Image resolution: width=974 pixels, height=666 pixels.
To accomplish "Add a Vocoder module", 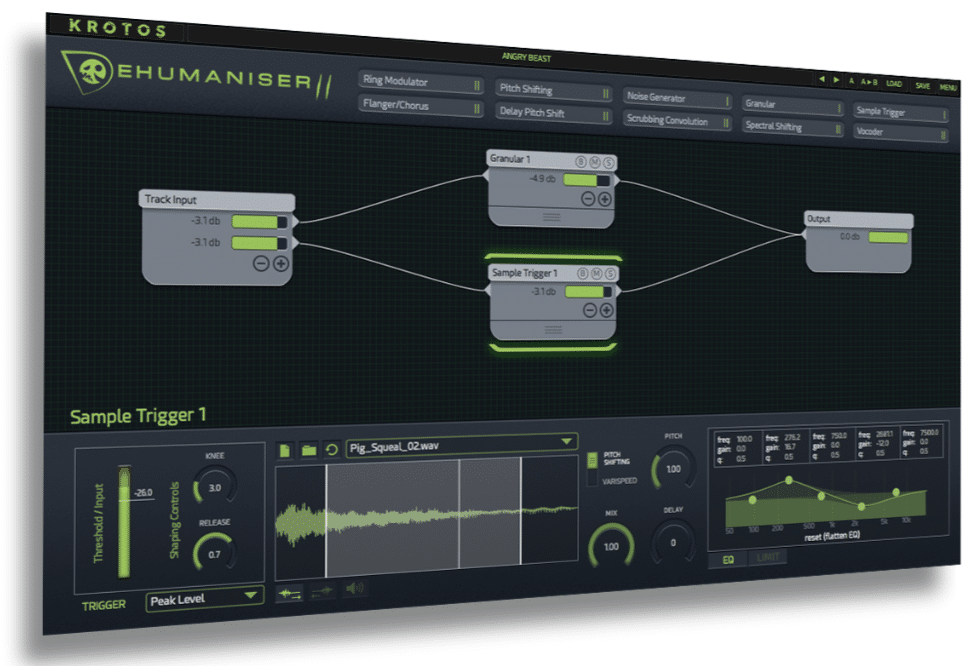I will [x=901, y=133].
